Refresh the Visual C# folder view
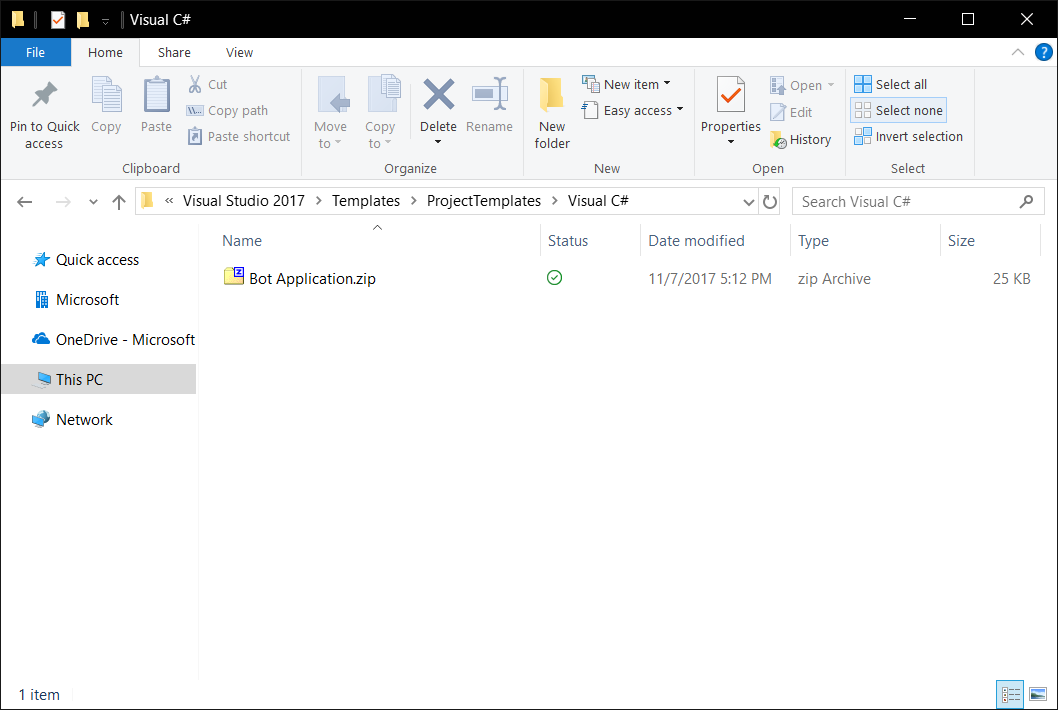1058x710 pixels. (770, 201)
